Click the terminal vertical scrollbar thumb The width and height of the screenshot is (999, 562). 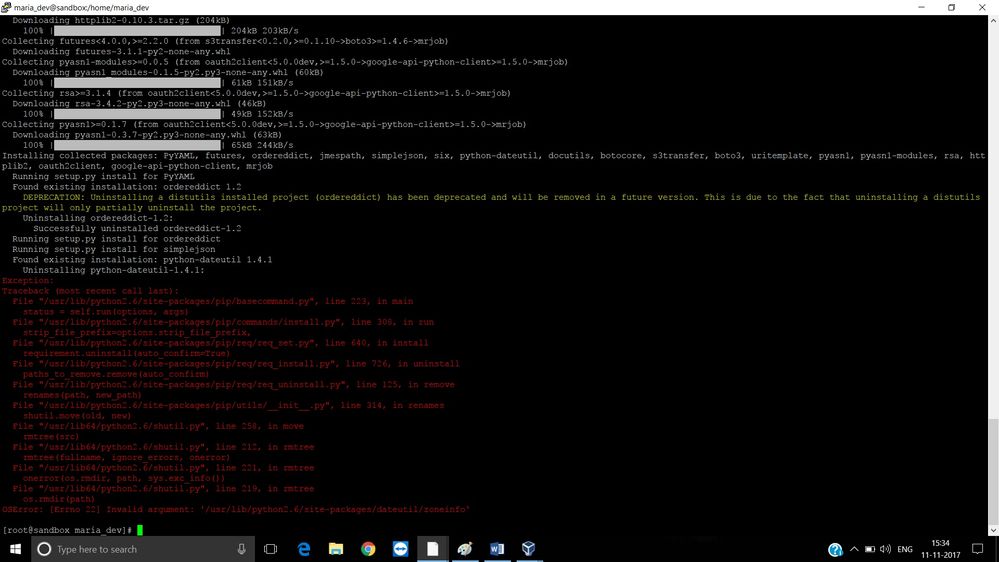pos(993,472)
